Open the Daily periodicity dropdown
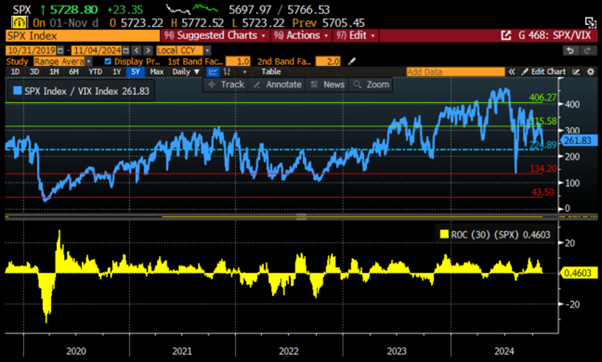Image resolution: width=602 pixels, height=362 pixels. (x=186, y=72)
